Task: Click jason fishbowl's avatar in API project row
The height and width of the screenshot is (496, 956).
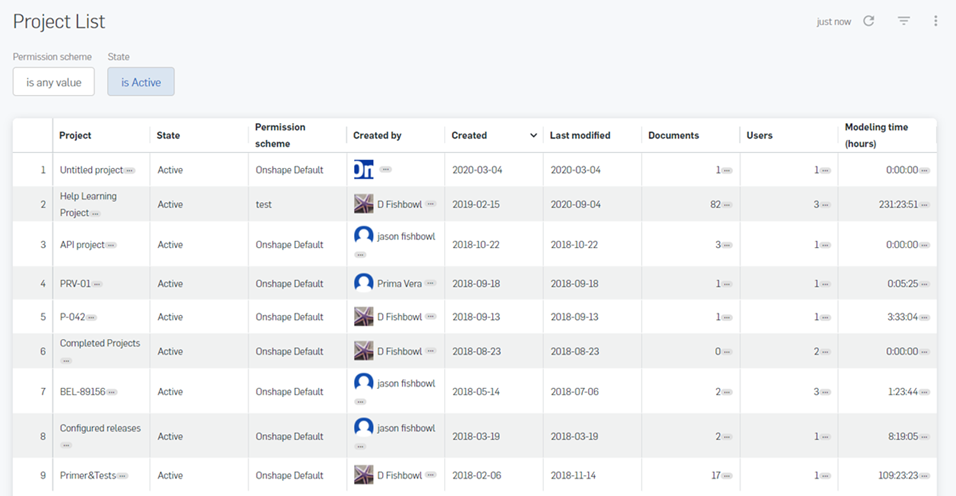Action: click(x=364, y=236)
